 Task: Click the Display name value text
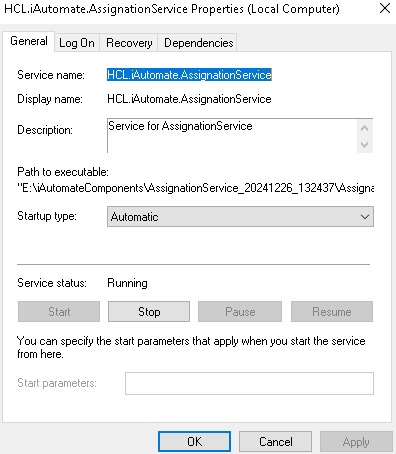tap(189, 99)
